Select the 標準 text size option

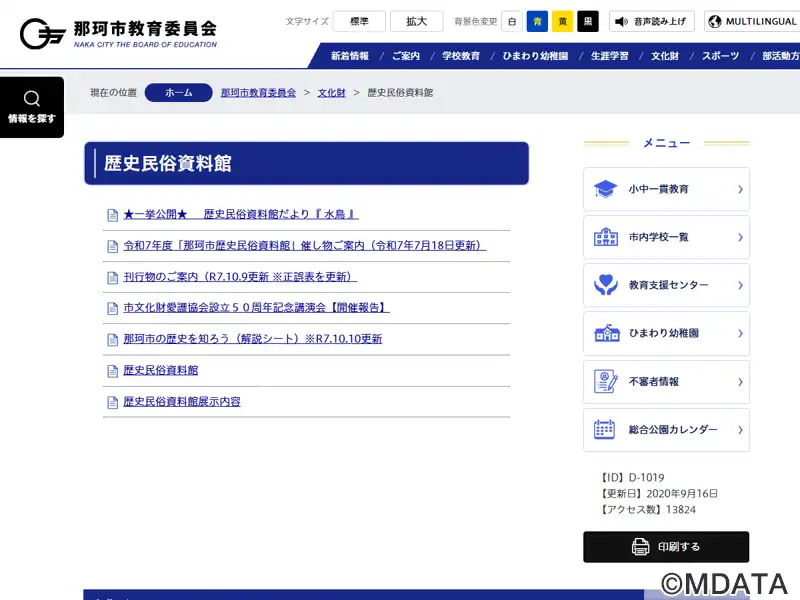pyautogui.click(x=359, y=21)
